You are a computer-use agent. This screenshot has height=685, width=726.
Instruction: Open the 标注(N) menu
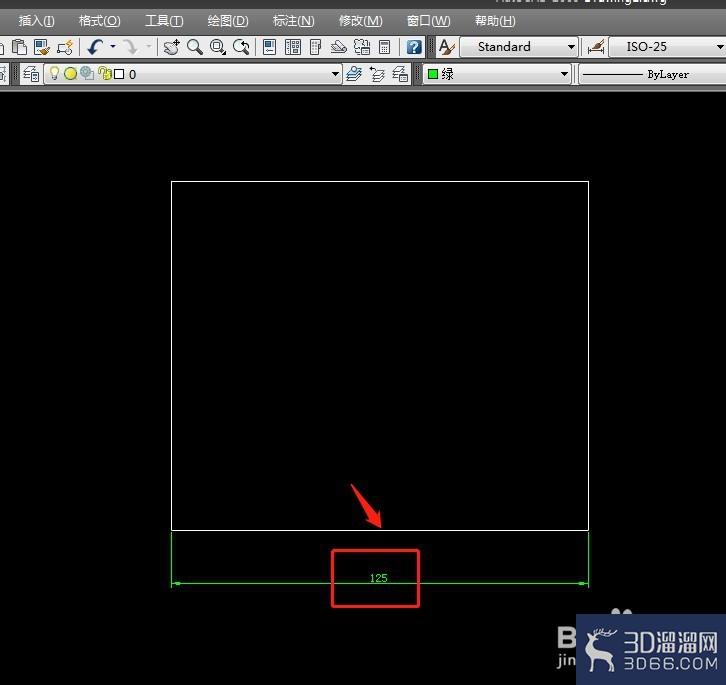click(x=294, y=21)
